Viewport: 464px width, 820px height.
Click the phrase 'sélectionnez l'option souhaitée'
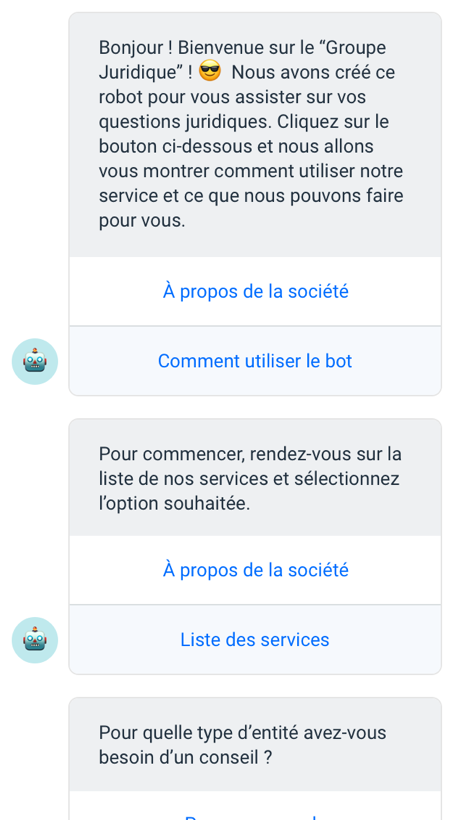click(249, 491)
